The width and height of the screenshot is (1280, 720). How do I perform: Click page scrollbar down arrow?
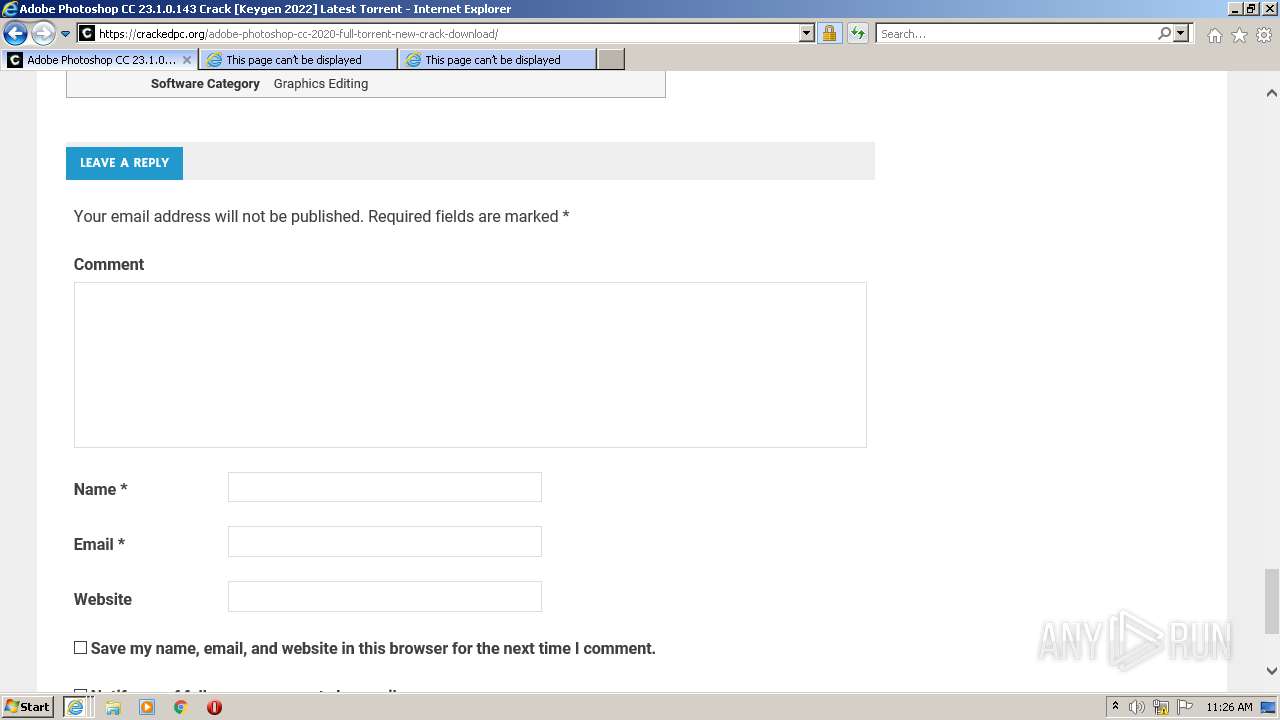coord(1271,671)
